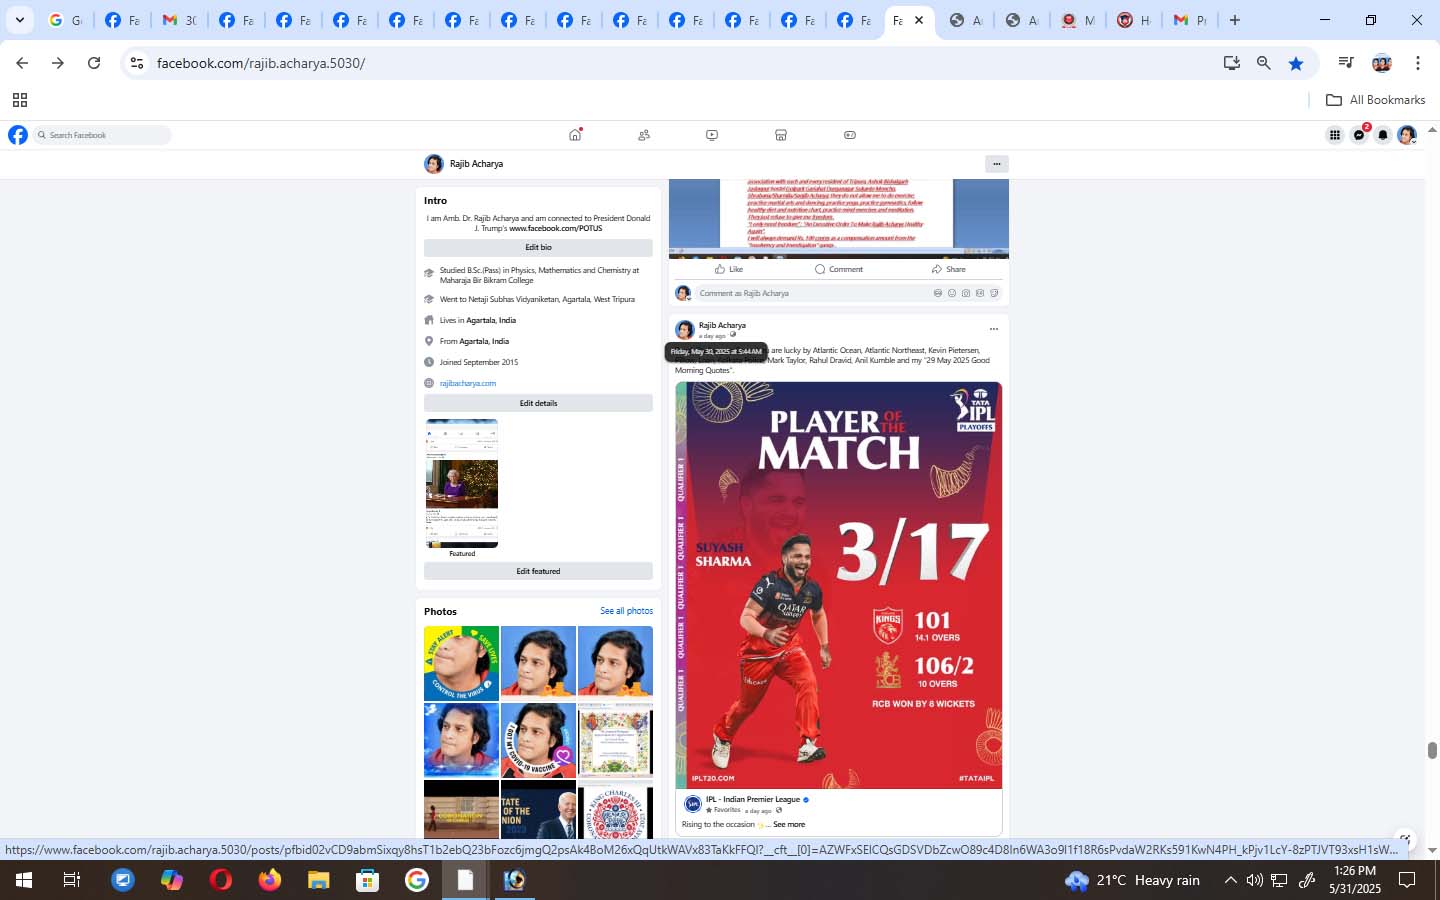Add GIF to comment
Viewport: 1440px width, 900px height.
pos(980,293)
